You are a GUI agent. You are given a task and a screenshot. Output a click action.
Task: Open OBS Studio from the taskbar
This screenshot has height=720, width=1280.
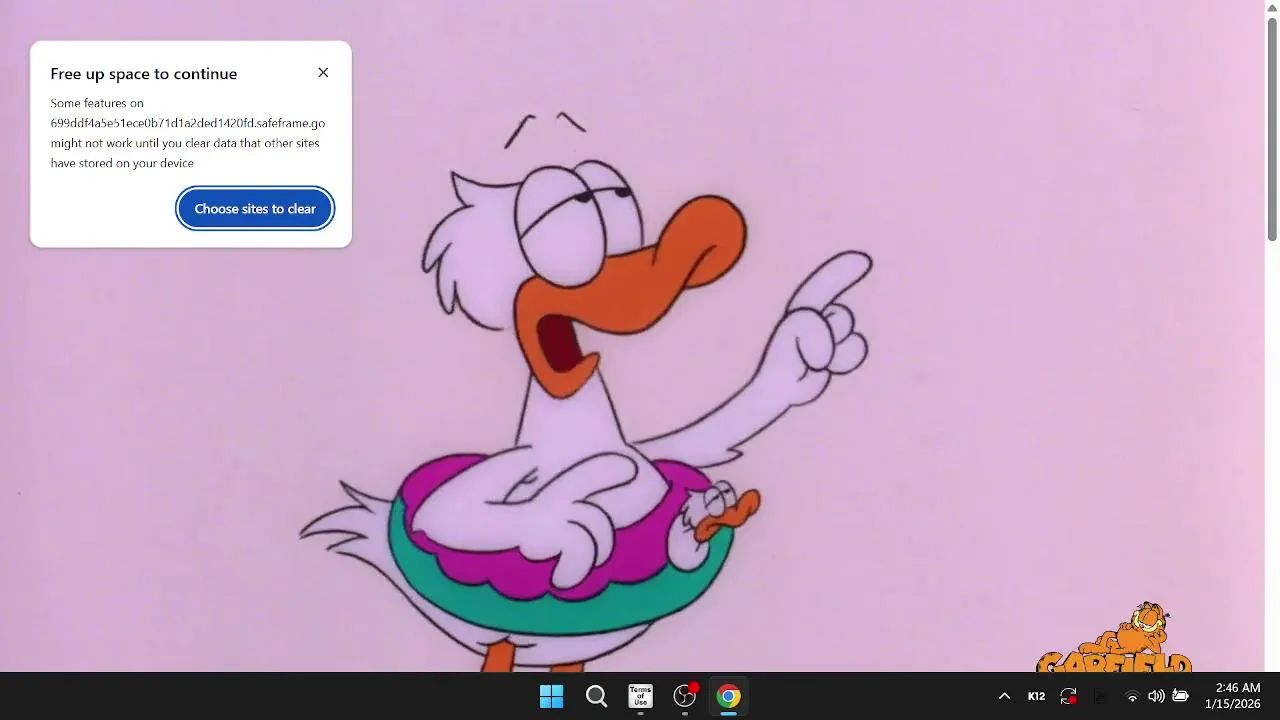[x=685, y=696]
